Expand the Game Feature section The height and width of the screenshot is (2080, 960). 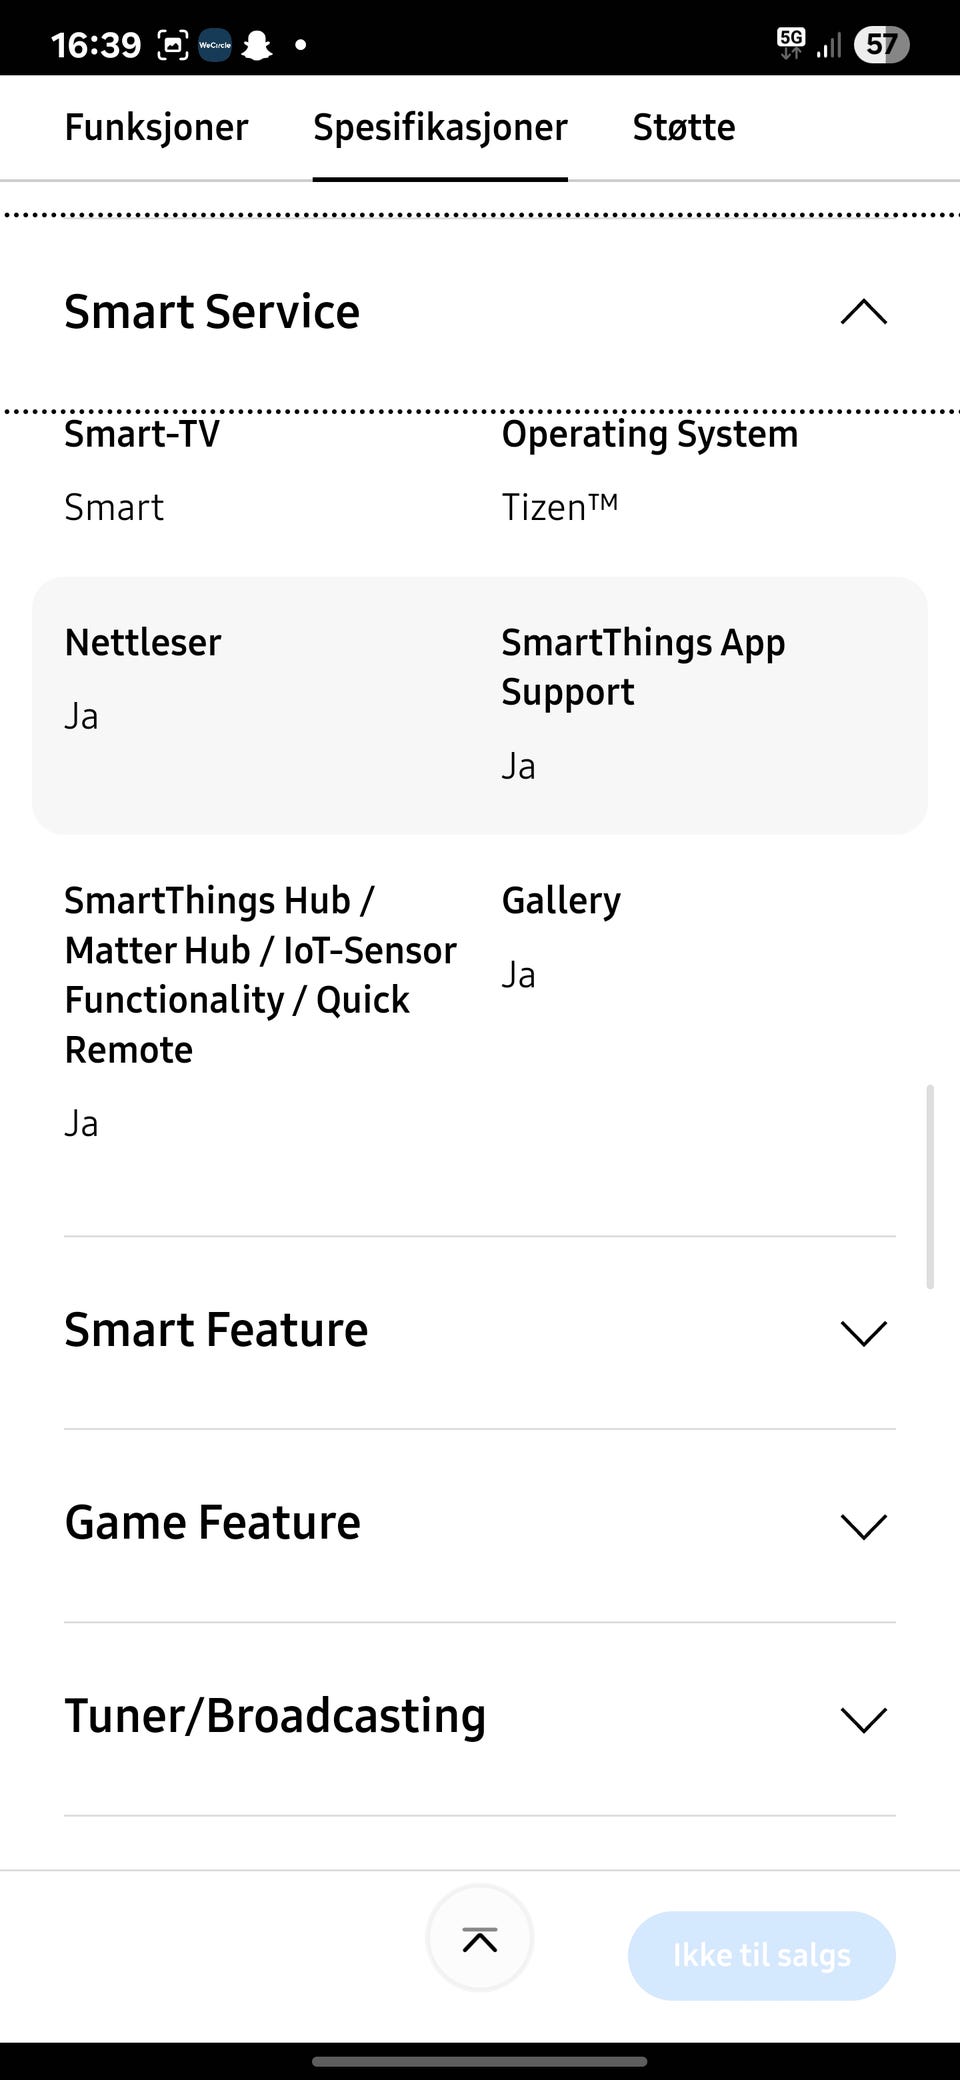pos(864,1526)
